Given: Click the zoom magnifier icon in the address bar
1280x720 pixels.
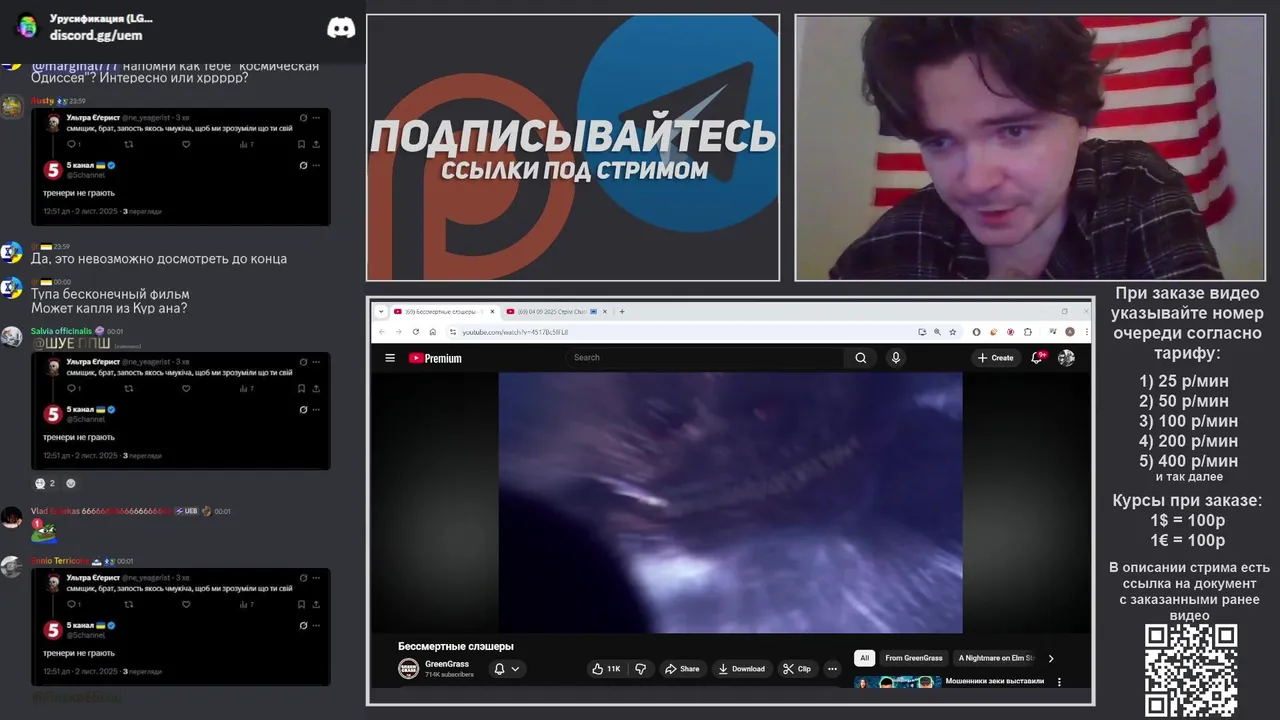Looking at the screenshot, I should tap(936, 332).
